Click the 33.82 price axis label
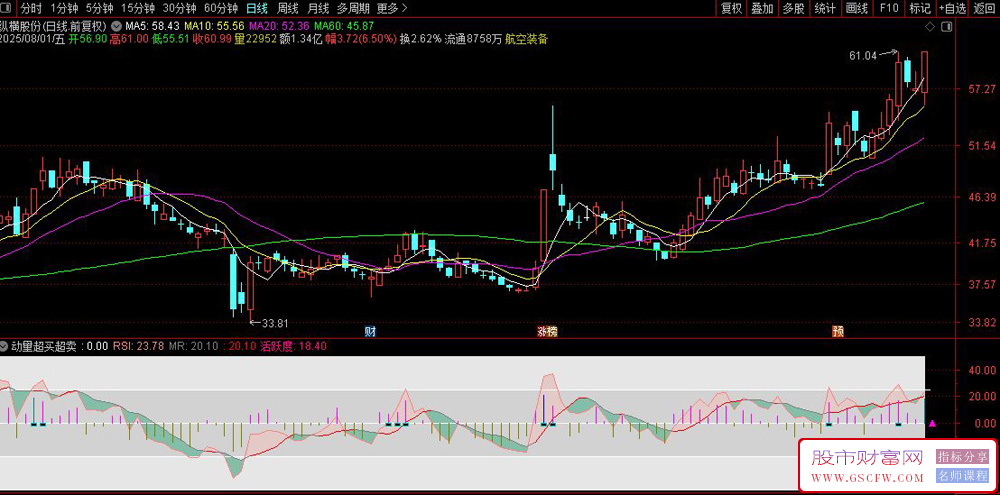Viewport: 1000px width, 495px height. pos(982,321)
